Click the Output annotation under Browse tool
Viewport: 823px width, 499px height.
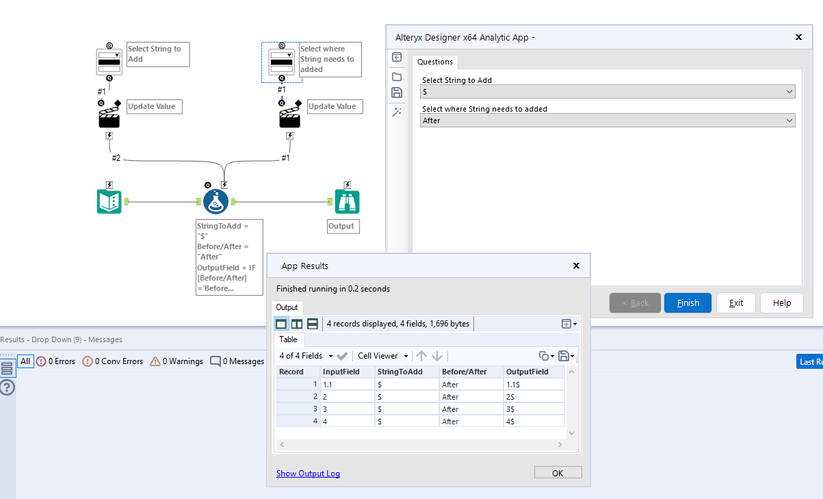[341, 226]
